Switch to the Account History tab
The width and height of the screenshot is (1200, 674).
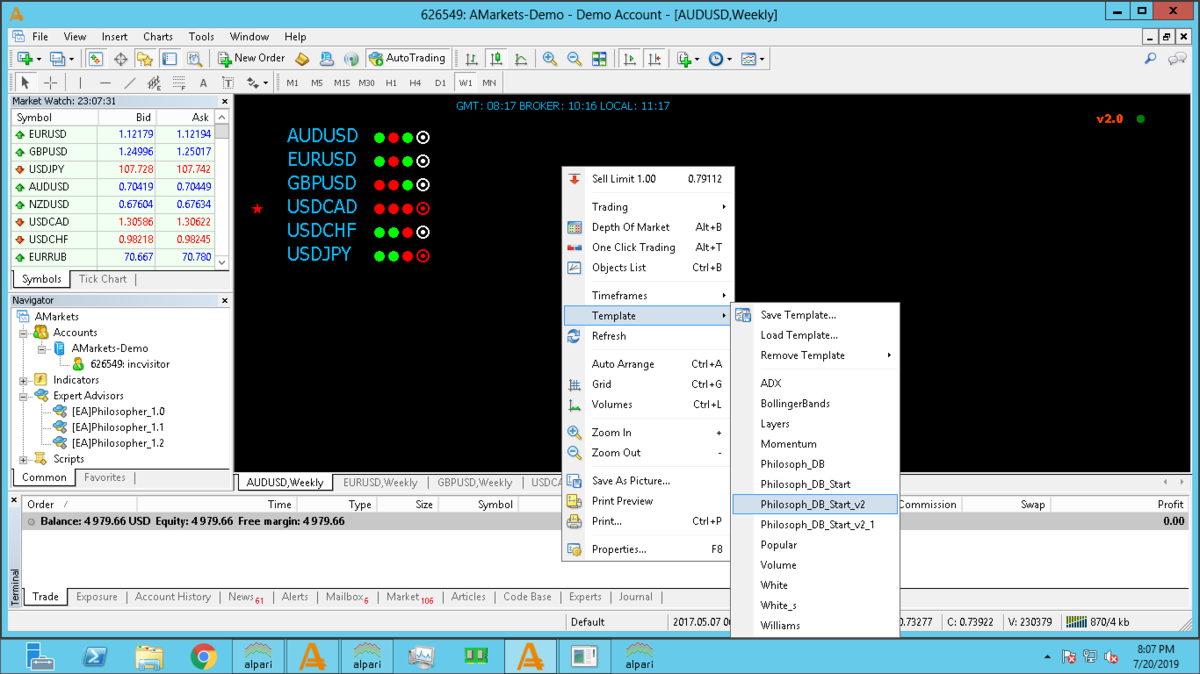pos(173,597)
